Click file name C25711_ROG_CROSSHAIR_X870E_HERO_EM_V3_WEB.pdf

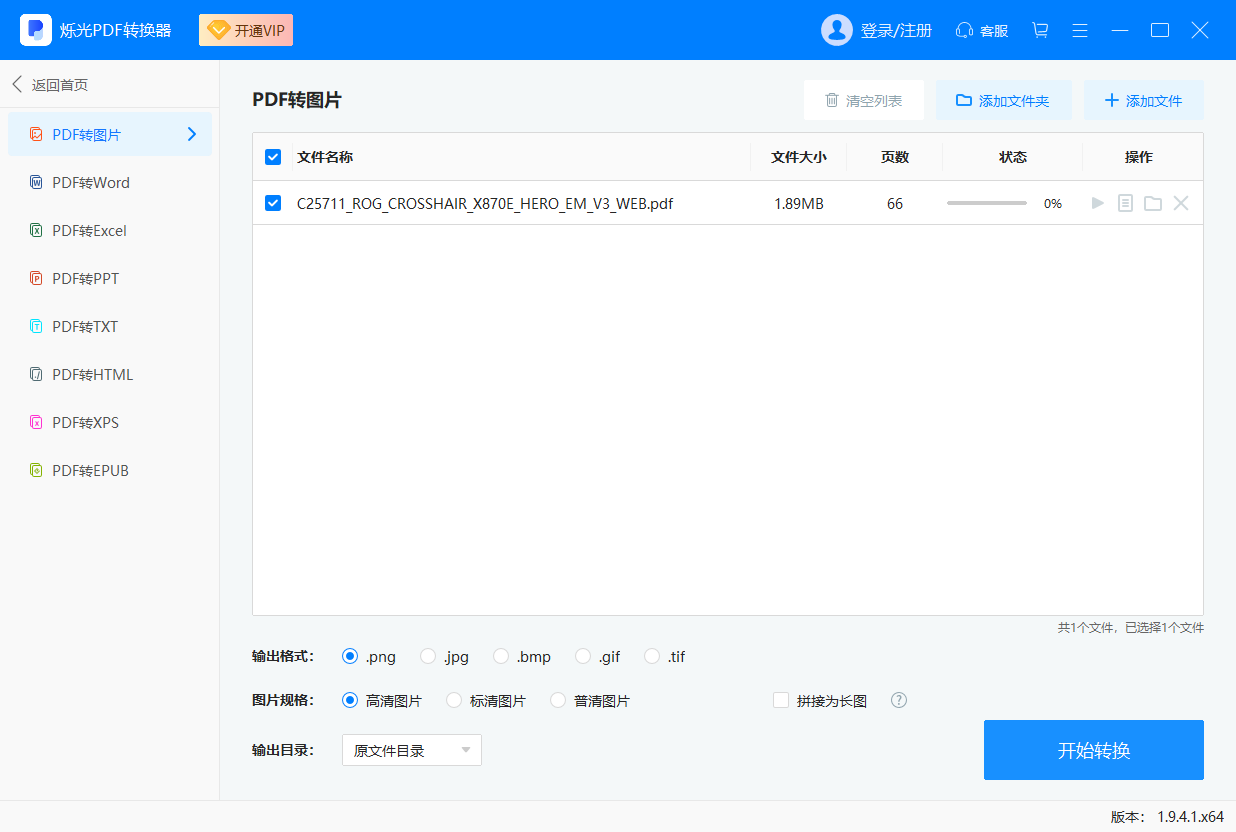click(485, 204)
